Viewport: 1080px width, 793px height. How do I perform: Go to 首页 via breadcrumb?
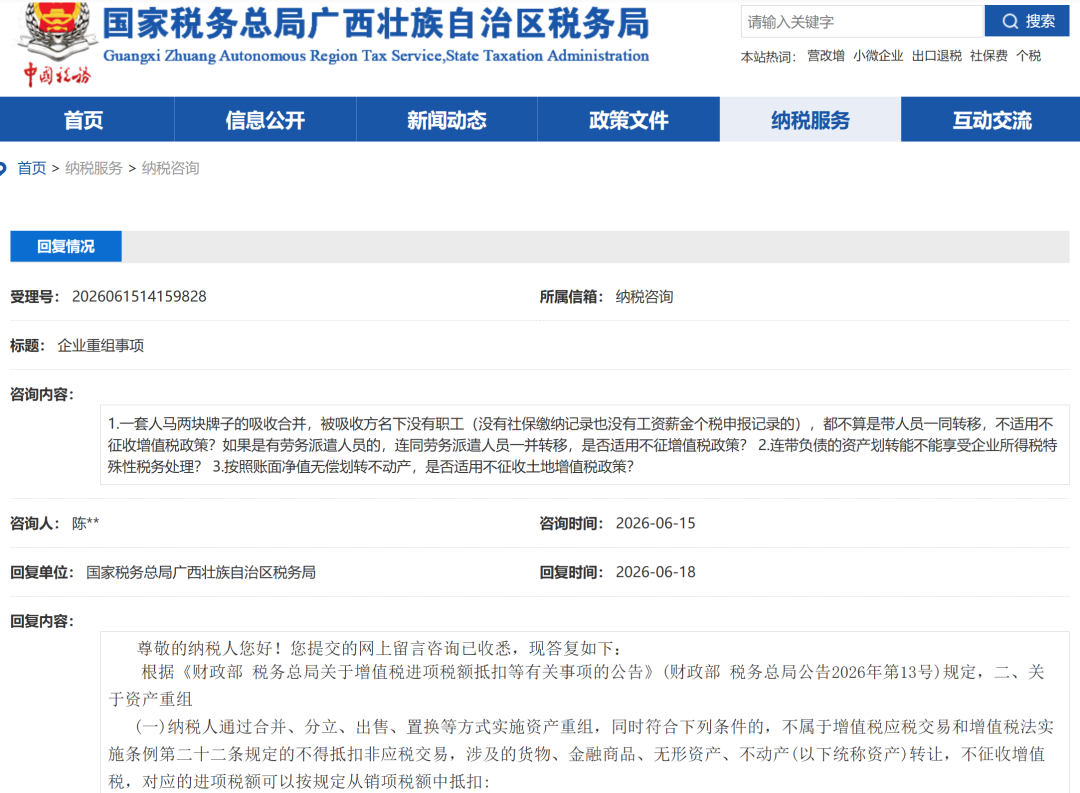pos(32,168)
